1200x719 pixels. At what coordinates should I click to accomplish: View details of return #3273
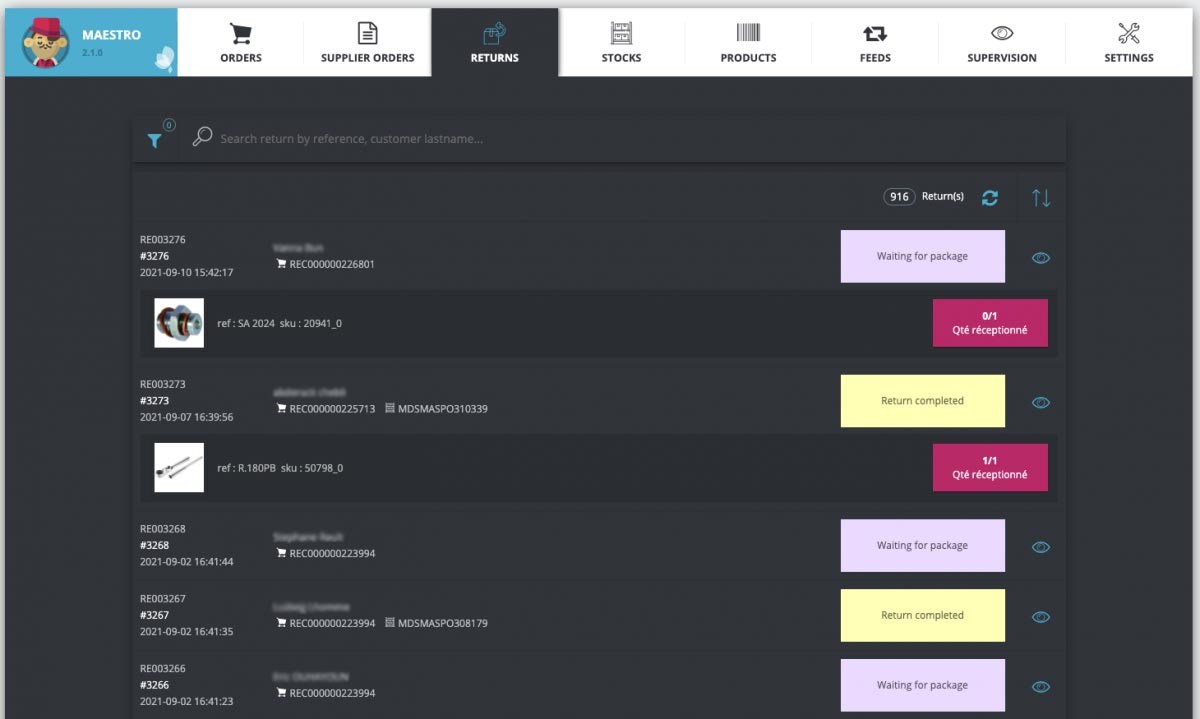pos(1040,402)
